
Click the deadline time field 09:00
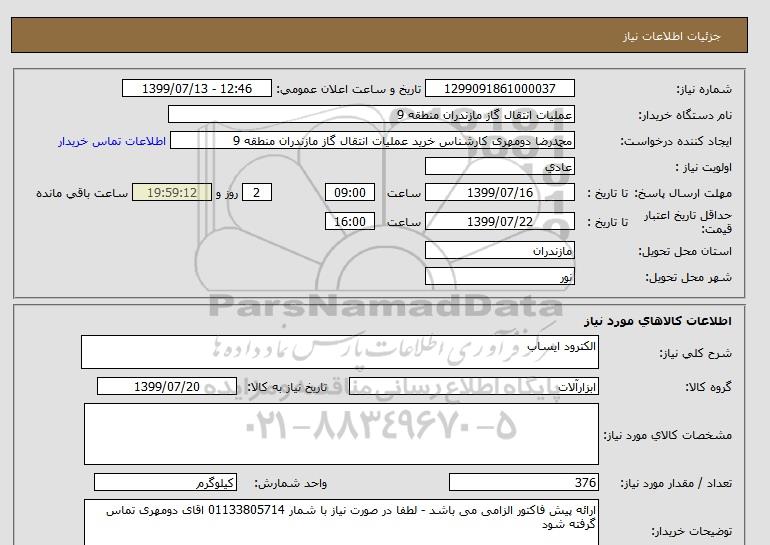pyautogui.click(x=350, y=192)
